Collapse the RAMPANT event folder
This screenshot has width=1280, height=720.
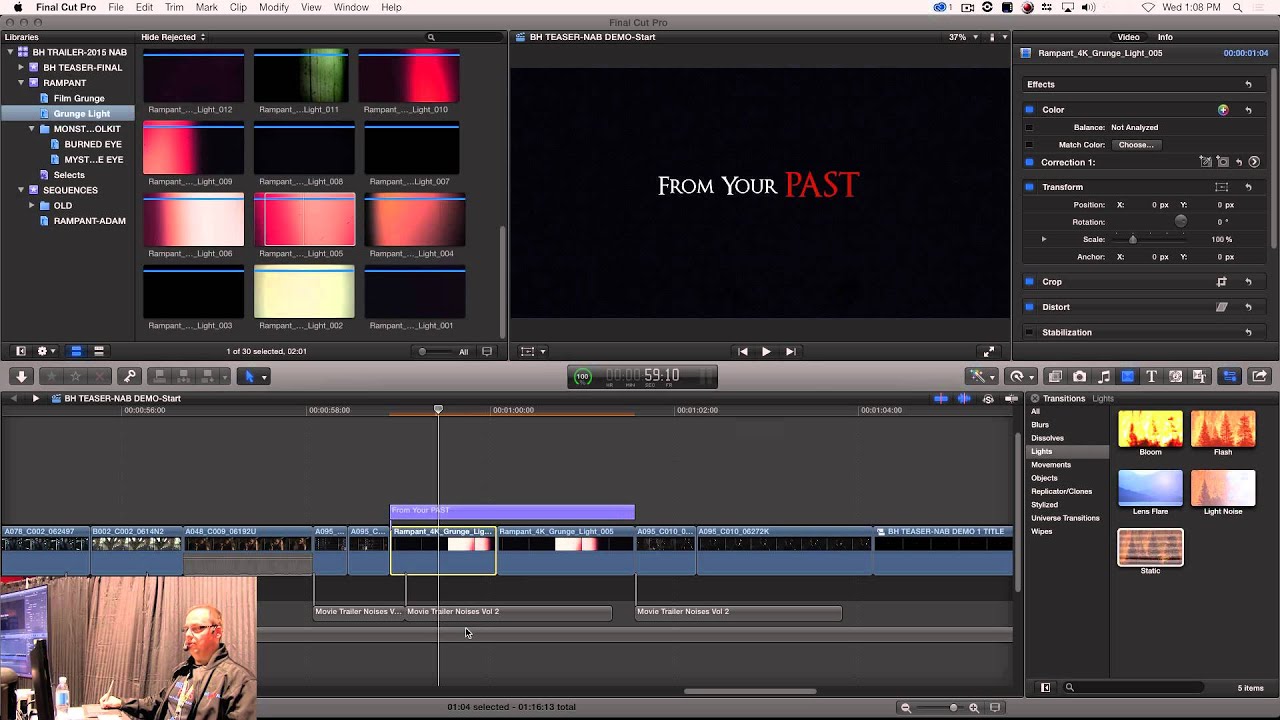pyautogui.click(x=21, y=83)
